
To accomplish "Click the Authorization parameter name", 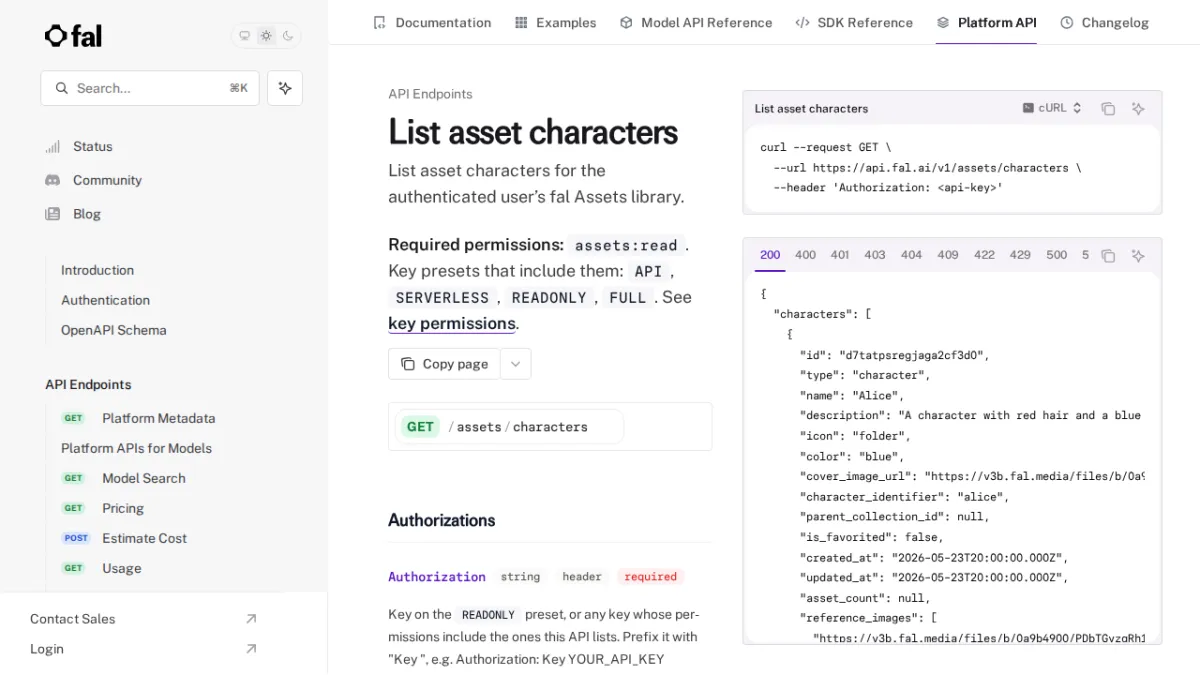I will tap(437, 577).
